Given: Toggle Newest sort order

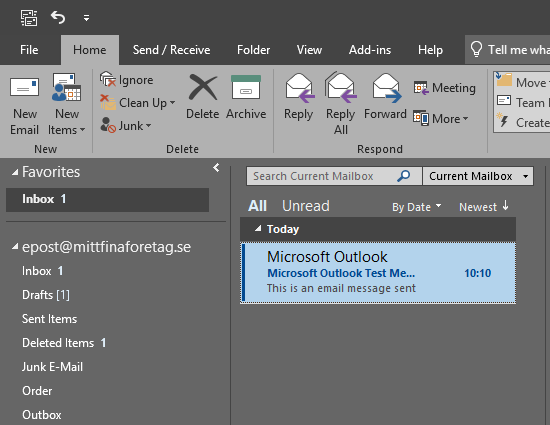Looking at the screenshot, I should pos(484,207).
